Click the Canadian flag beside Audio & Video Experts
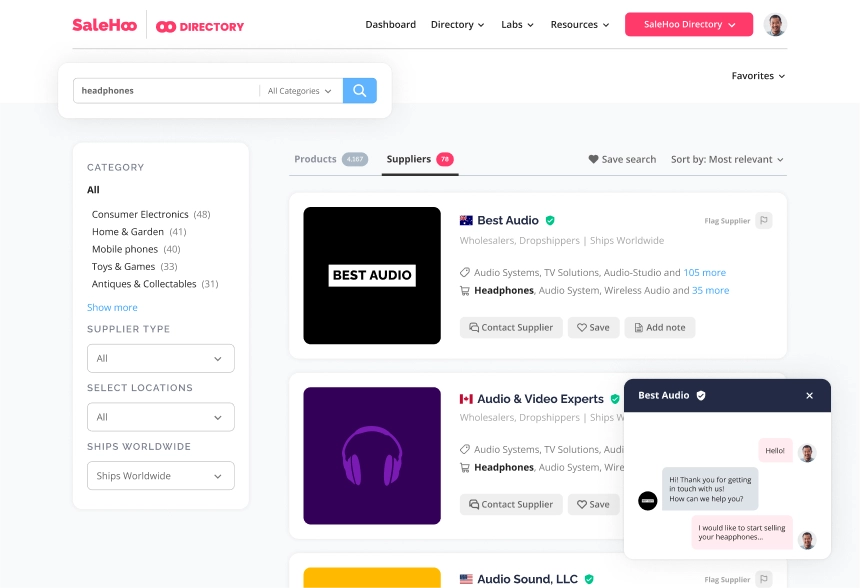 [x=466, y=399]
